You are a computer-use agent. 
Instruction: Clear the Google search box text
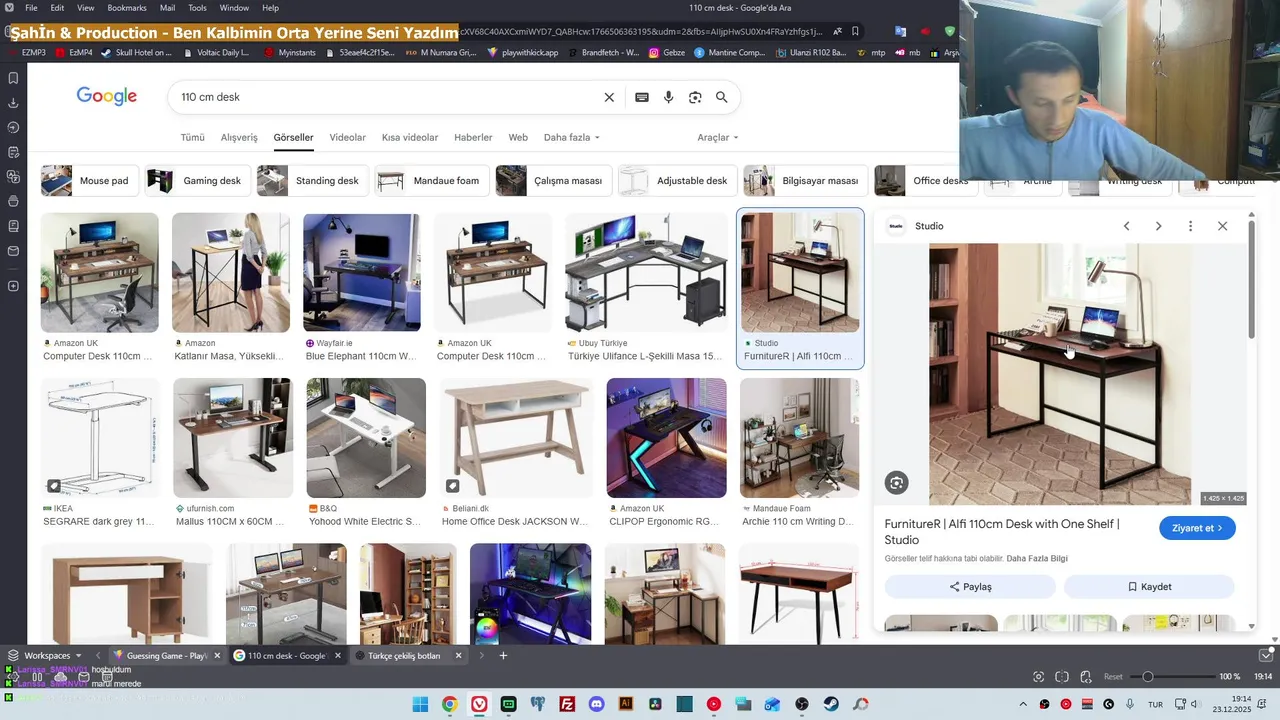[609, 97]
